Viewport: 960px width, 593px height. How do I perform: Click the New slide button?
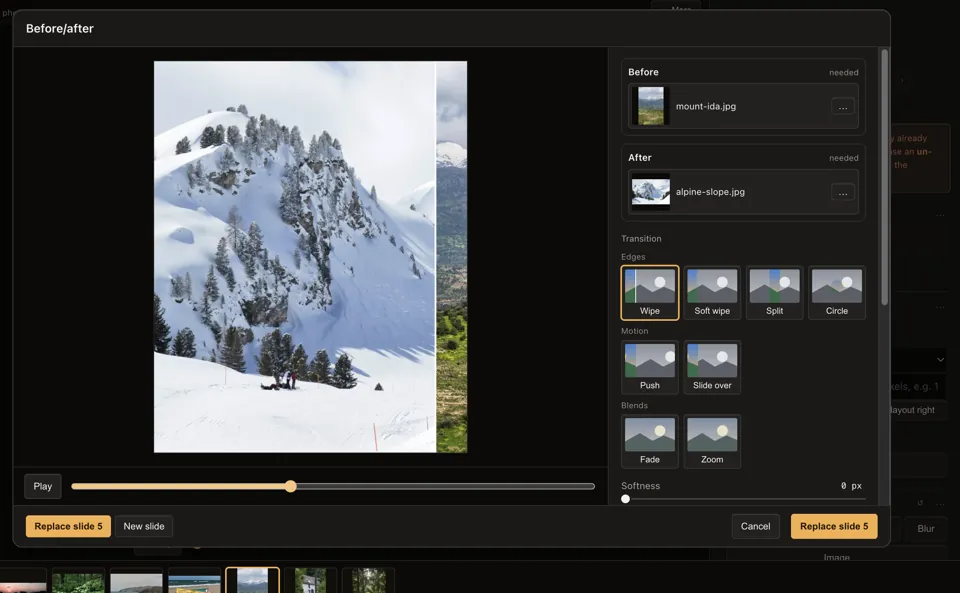[x=144, y=526]
